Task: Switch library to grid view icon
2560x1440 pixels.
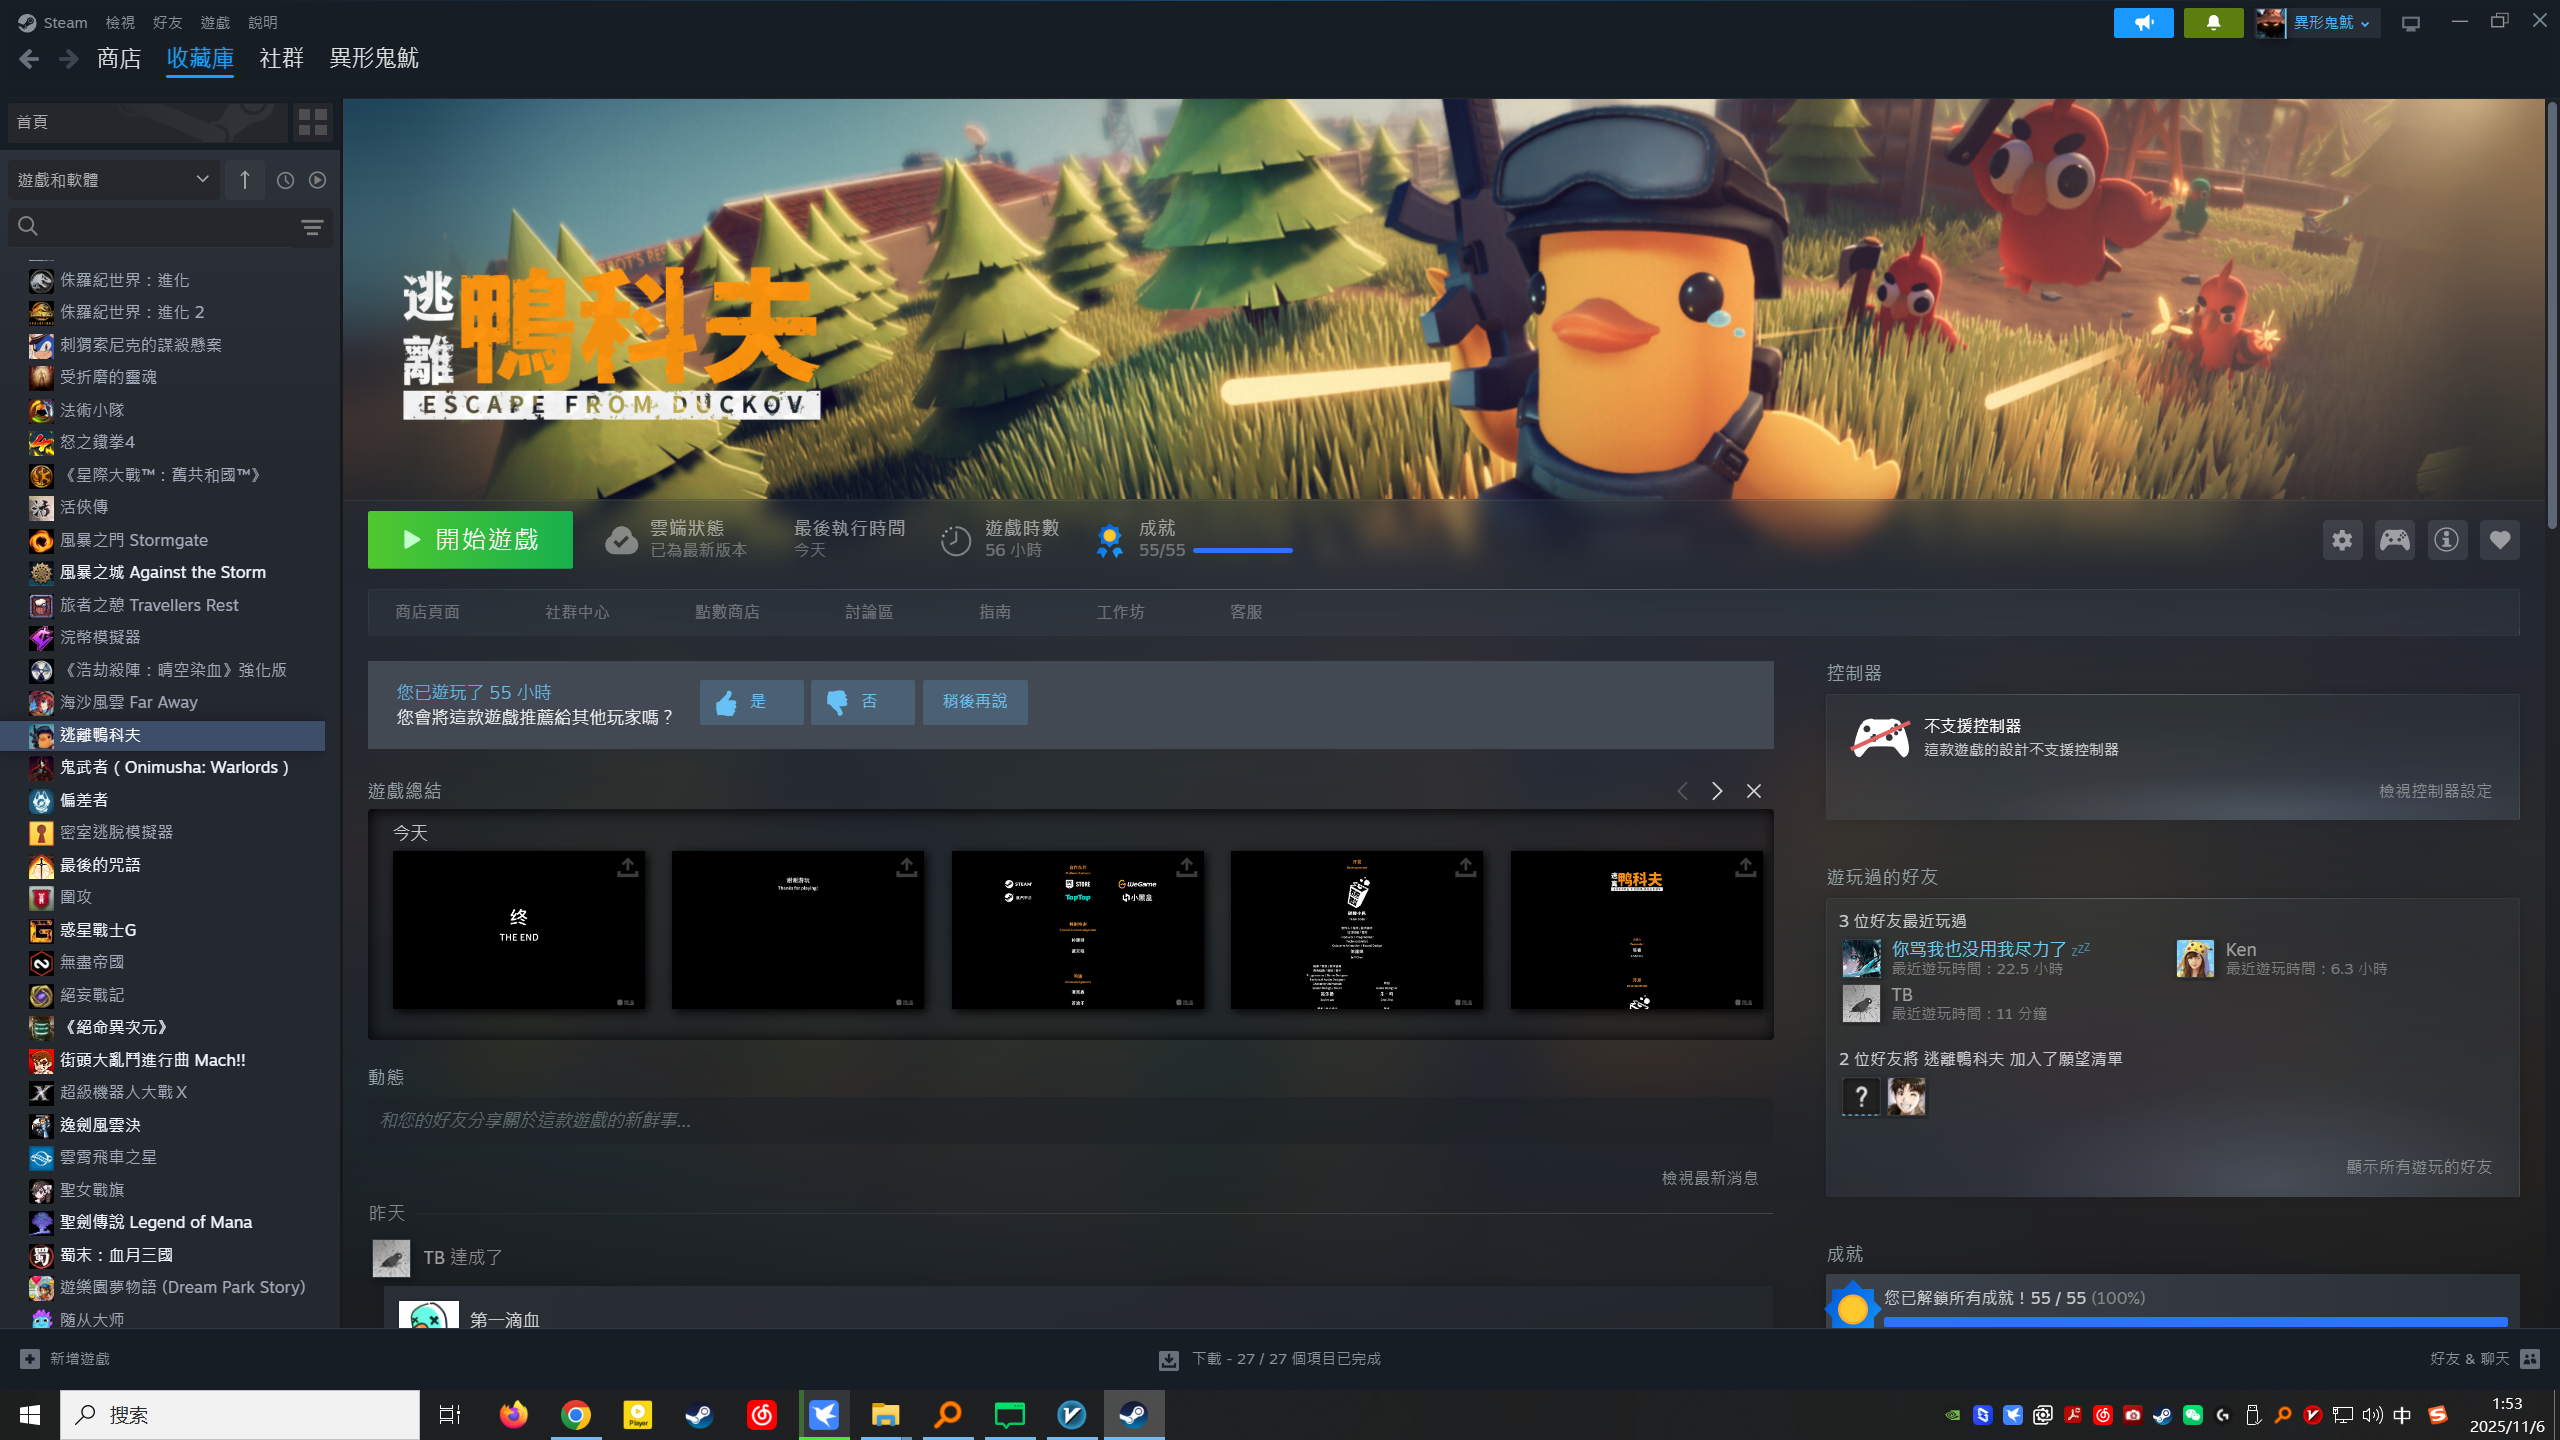Action: tap(313, 122)
